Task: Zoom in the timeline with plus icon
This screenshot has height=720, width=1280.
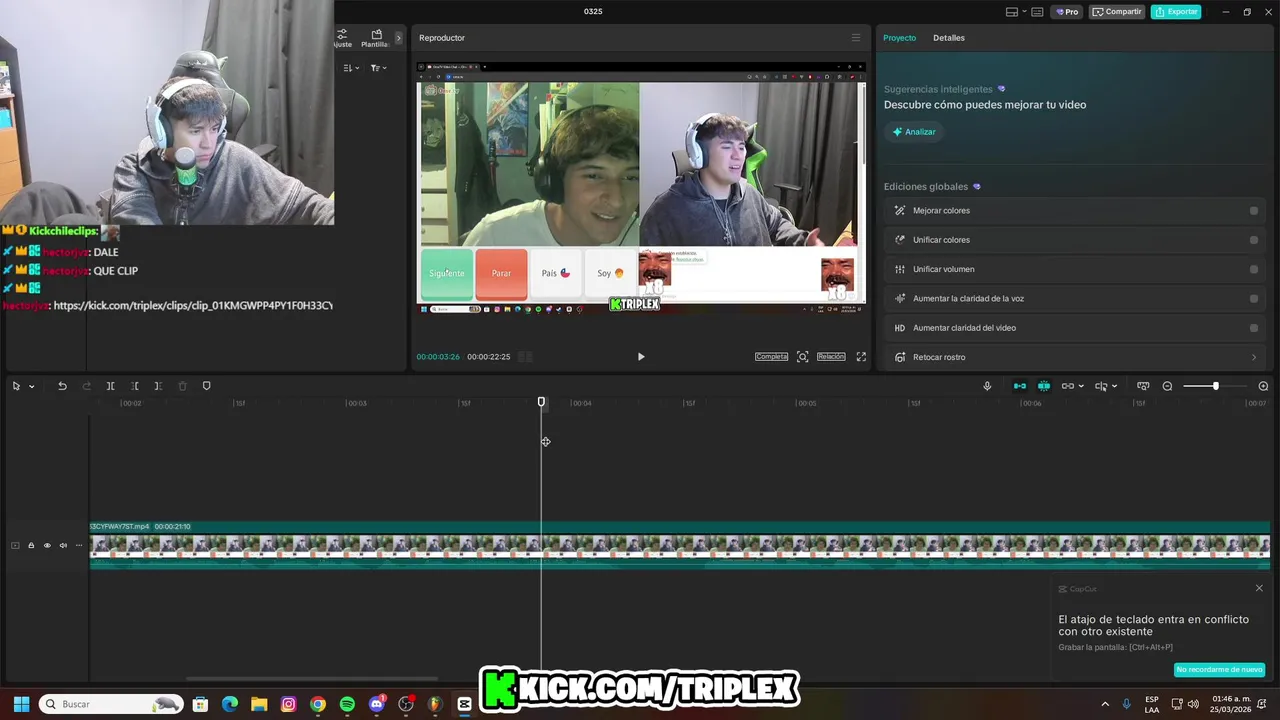Action: click(1263, 386)
